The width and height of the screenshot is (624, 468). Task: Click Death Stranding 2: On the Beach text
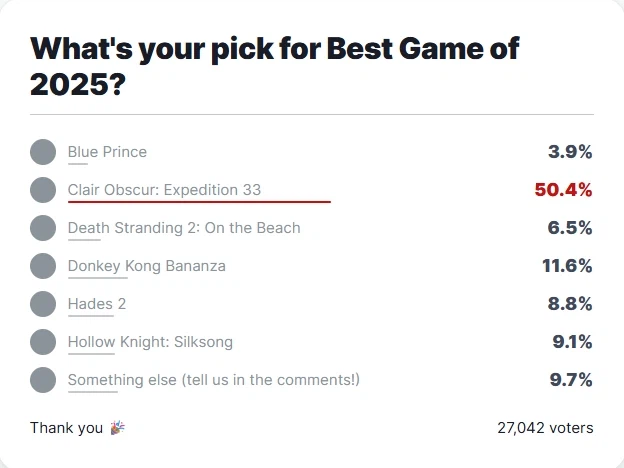(184, 228)
